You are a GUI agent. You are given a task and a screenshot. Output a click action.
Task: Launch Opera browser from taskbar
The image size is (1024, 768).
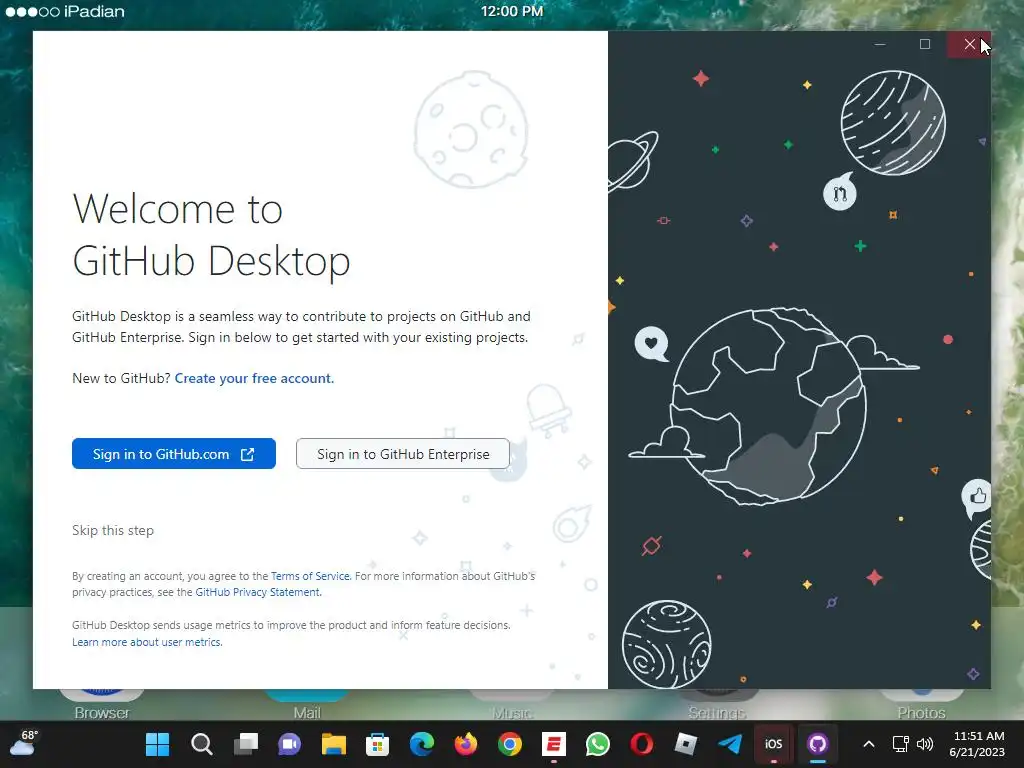click(642, 744)
